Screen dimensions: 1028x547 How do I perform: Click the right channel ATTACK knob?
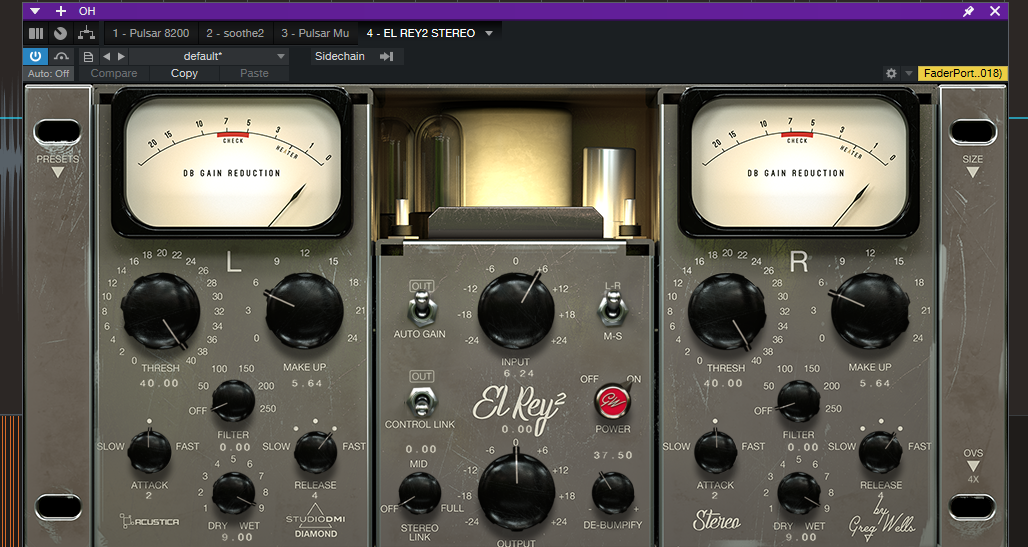pyautogui.click(x=715, y=452)
